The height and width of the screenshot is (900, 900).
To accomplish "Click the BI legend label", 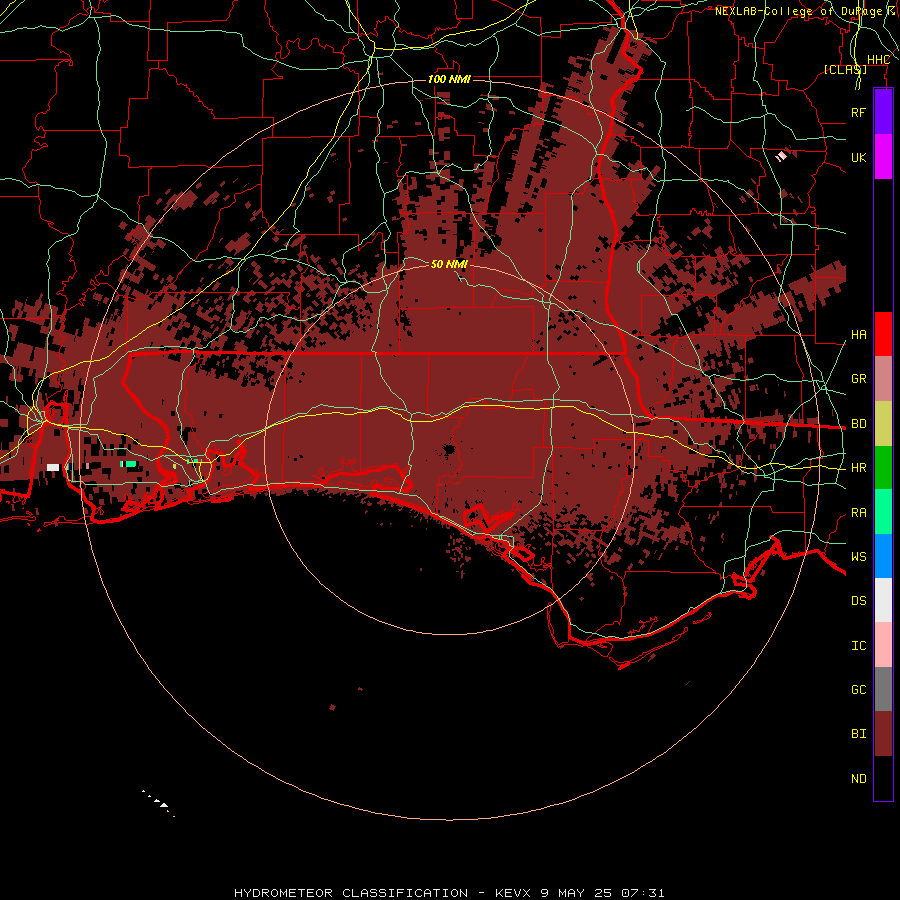I will point(859,734).
